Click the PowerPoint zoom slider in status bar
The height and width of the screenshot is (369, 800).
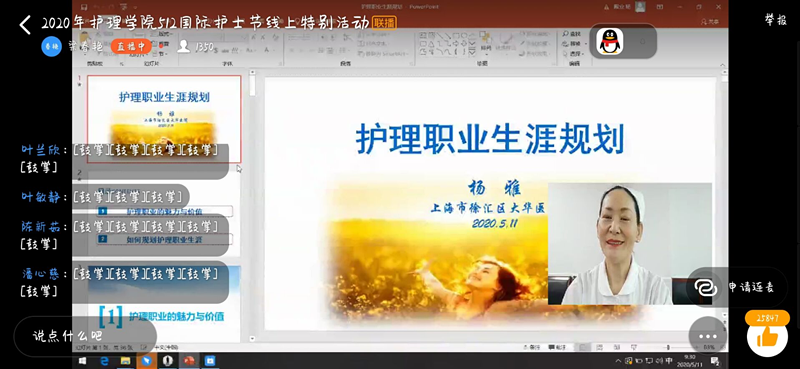tap(668, 347)
